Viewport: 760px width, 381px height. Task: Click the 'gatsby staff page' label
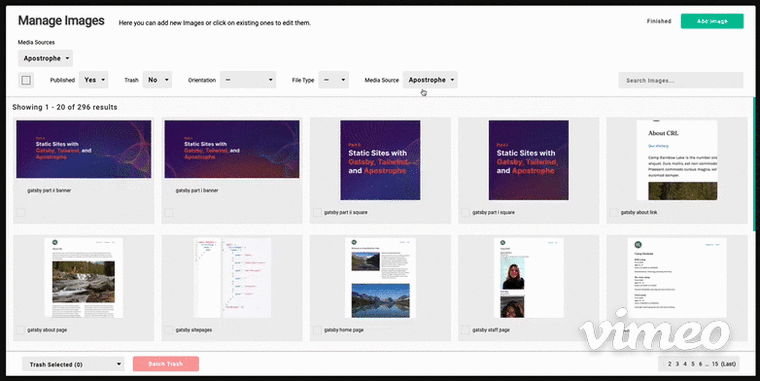[491, 330]
